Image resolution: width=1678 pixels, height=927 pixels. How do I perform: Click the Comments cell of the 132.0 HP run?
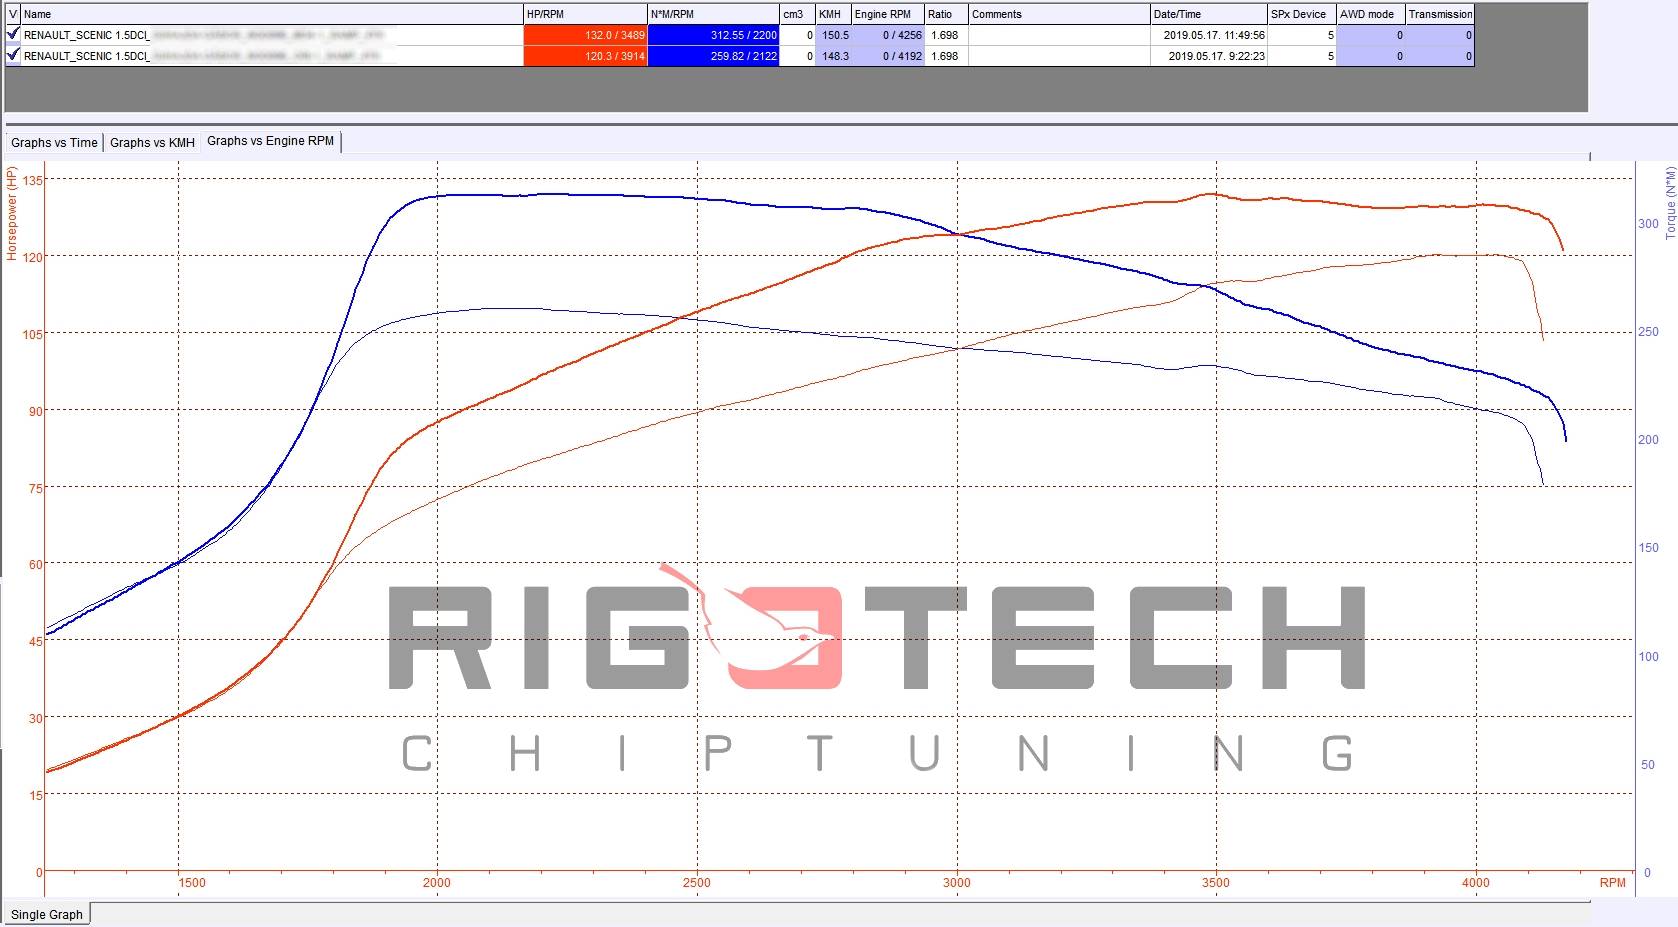(x=1059, y=35)
